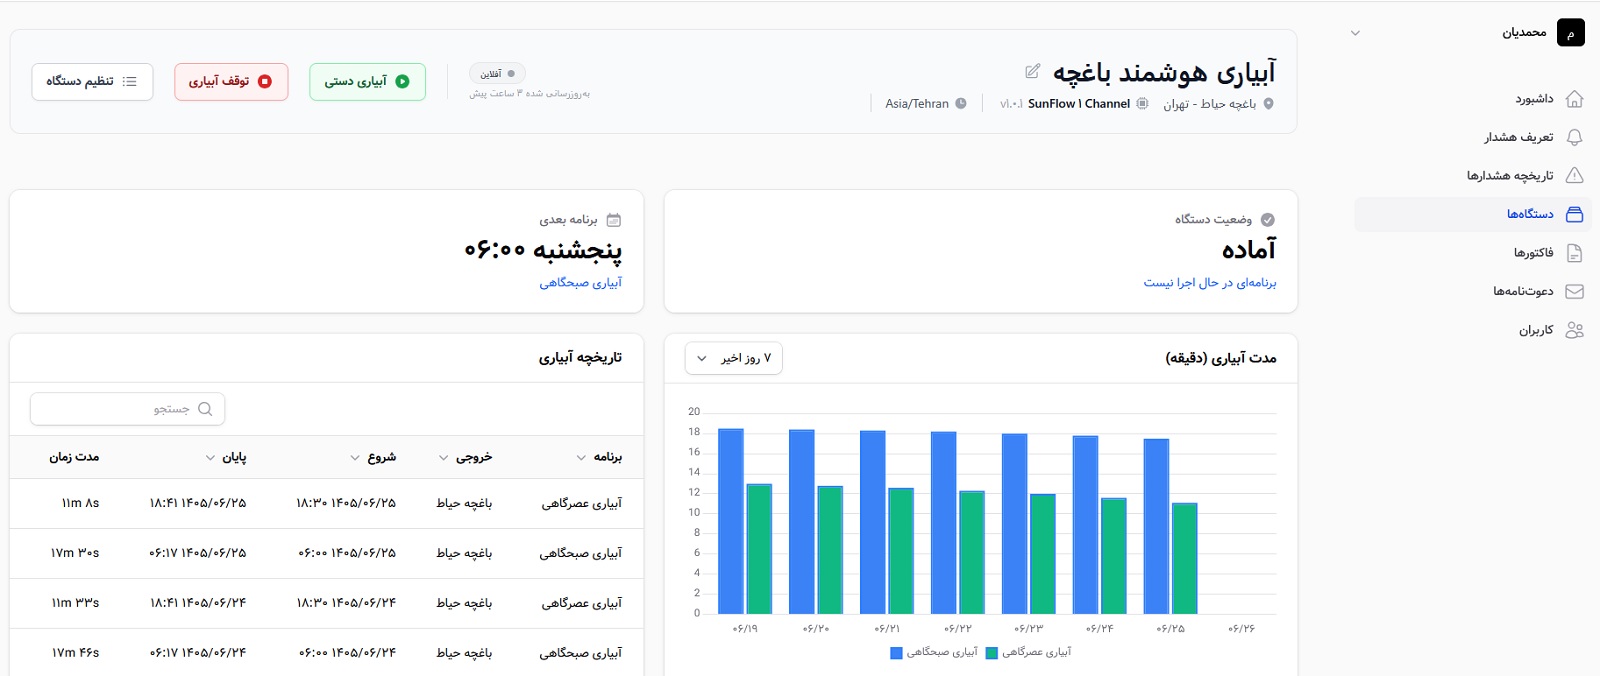Click the تاریخچه آبیاری panel title
1600x676 pixels.
tap(581, 358)
